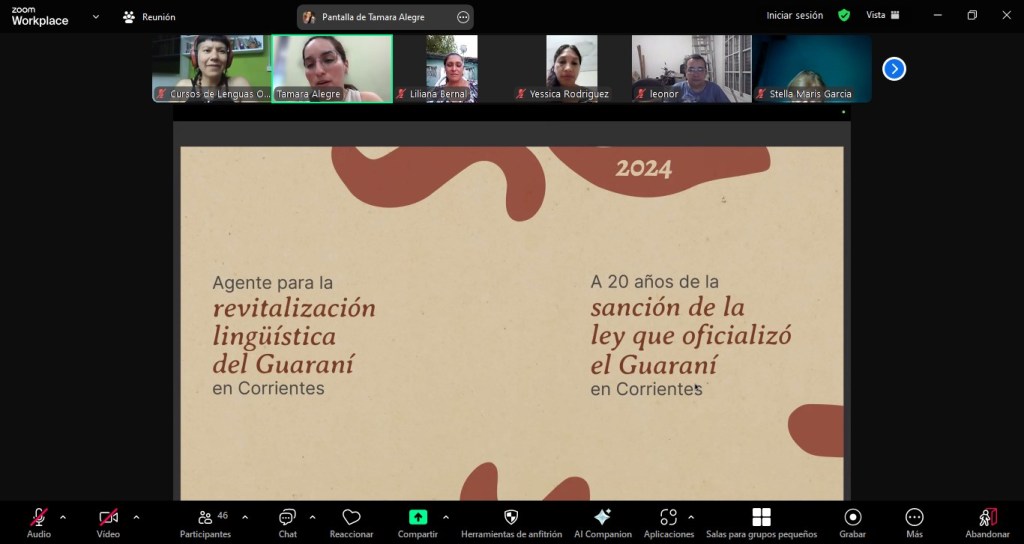Expand audio options arrow beside Audio

point(63,517)
